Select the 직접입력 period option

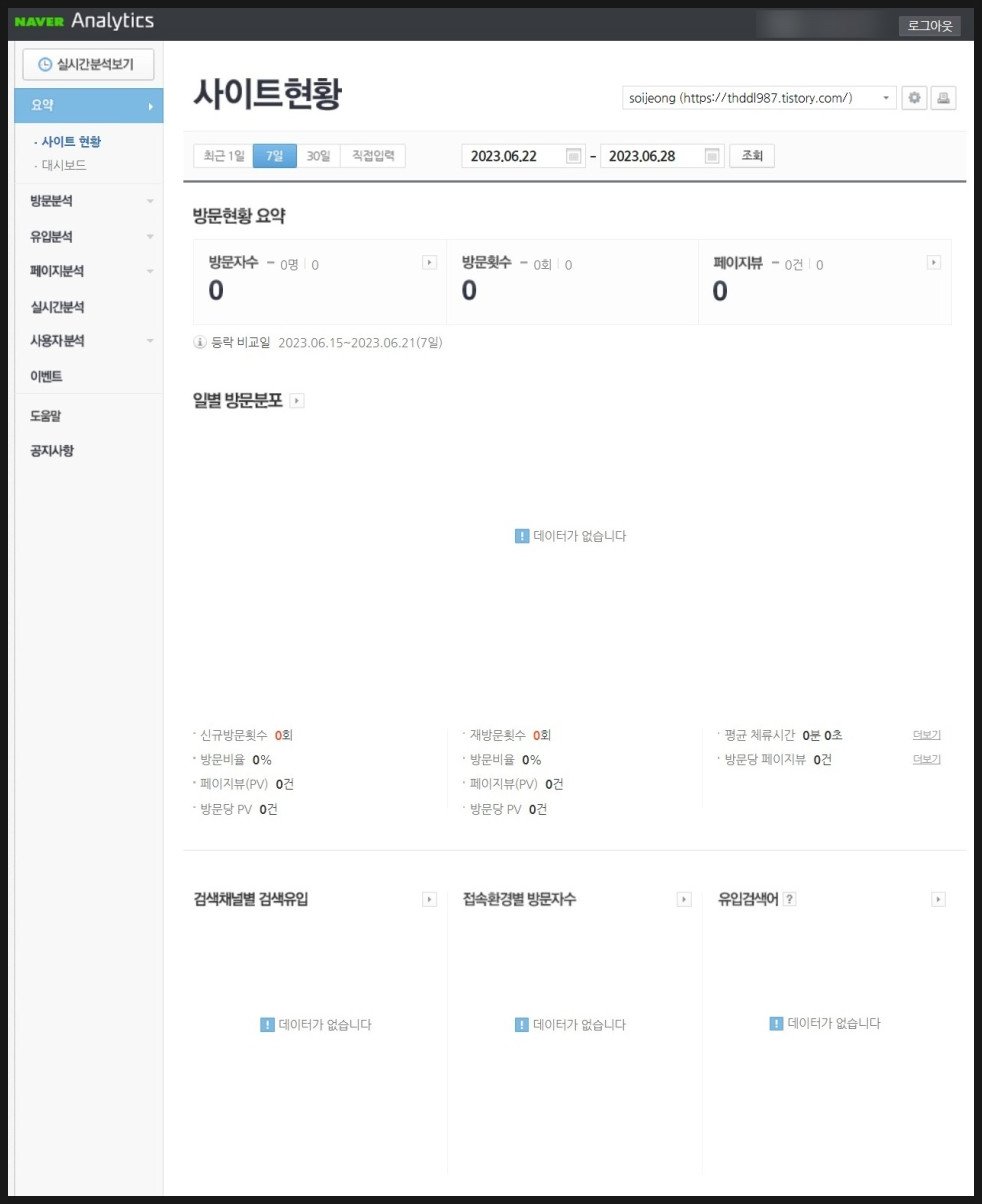coord(373,156)
